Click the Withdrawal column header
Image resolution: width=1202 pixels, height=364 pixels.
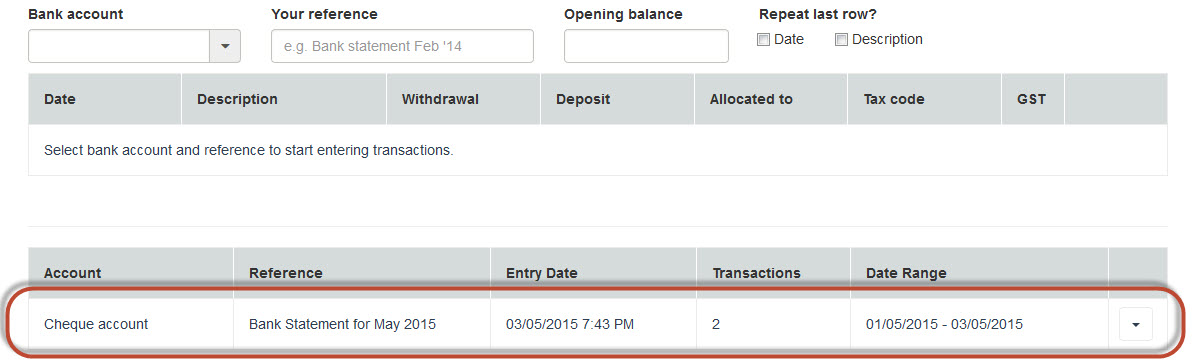[x=440, y=99]
